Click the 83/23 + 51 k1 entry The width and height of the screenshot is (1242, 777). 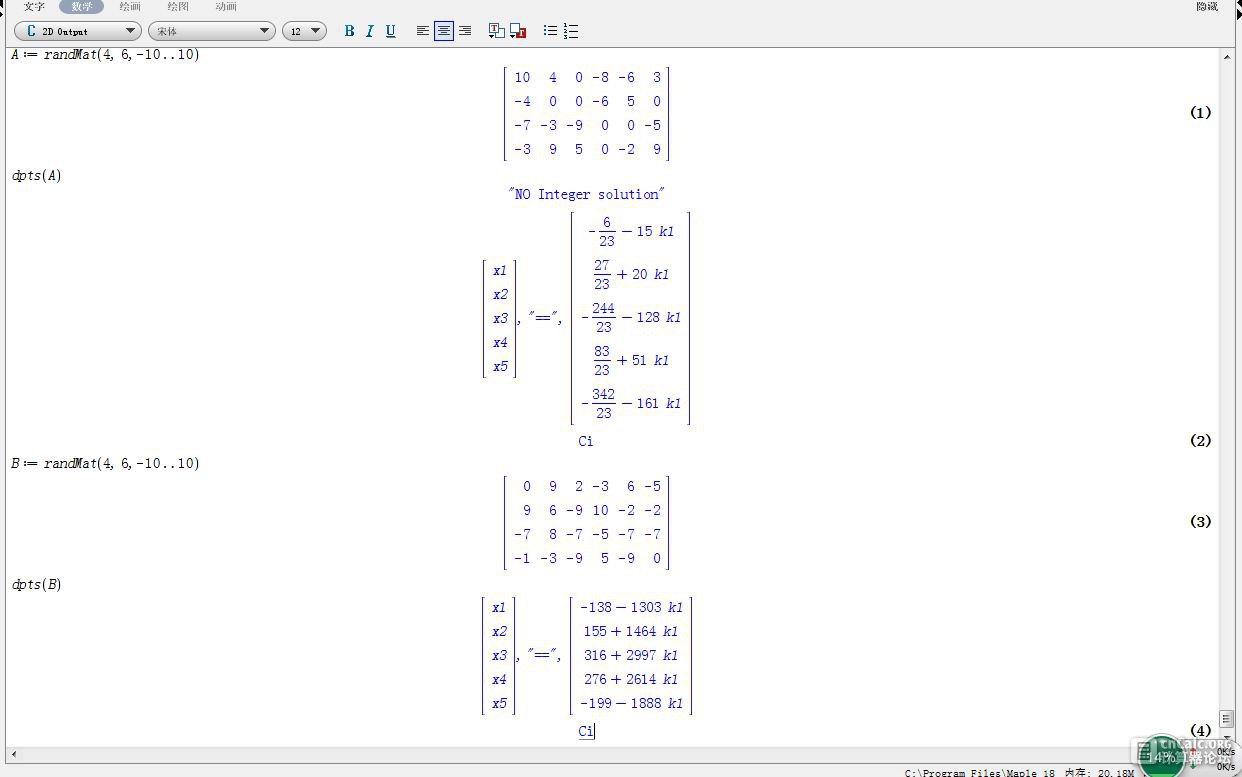pos(631,361)
